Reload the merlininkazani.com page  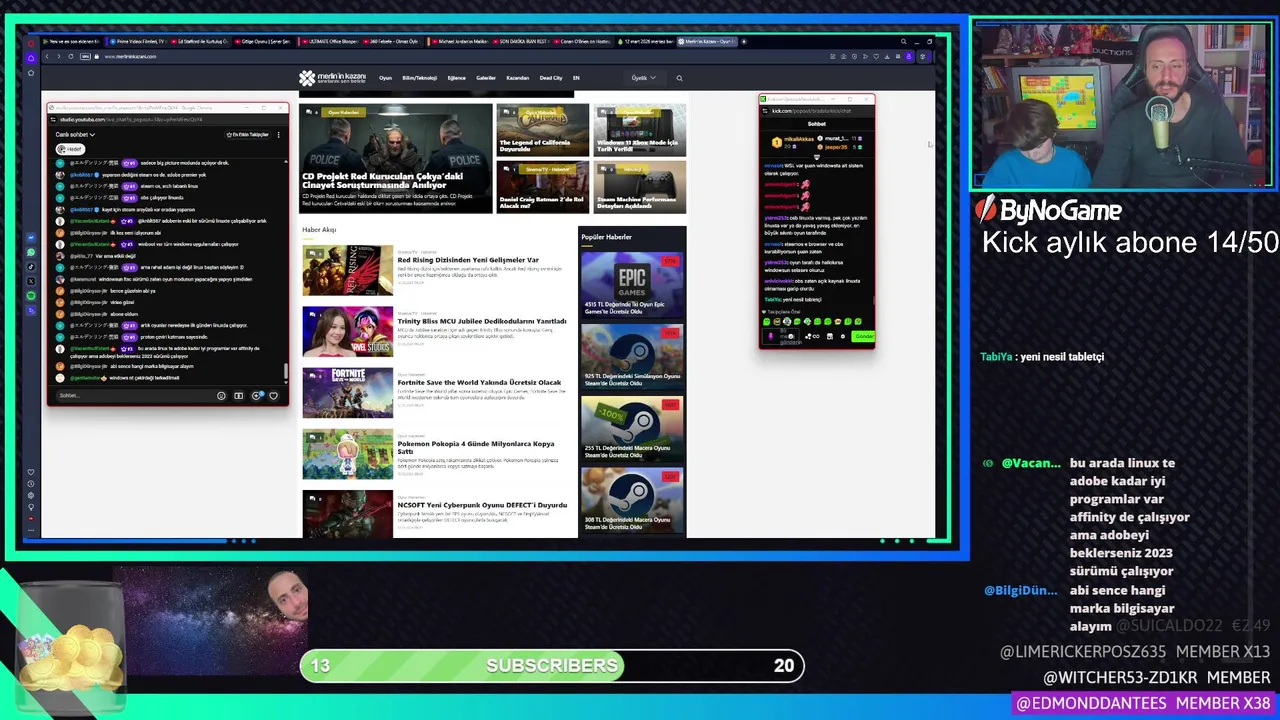71,56
